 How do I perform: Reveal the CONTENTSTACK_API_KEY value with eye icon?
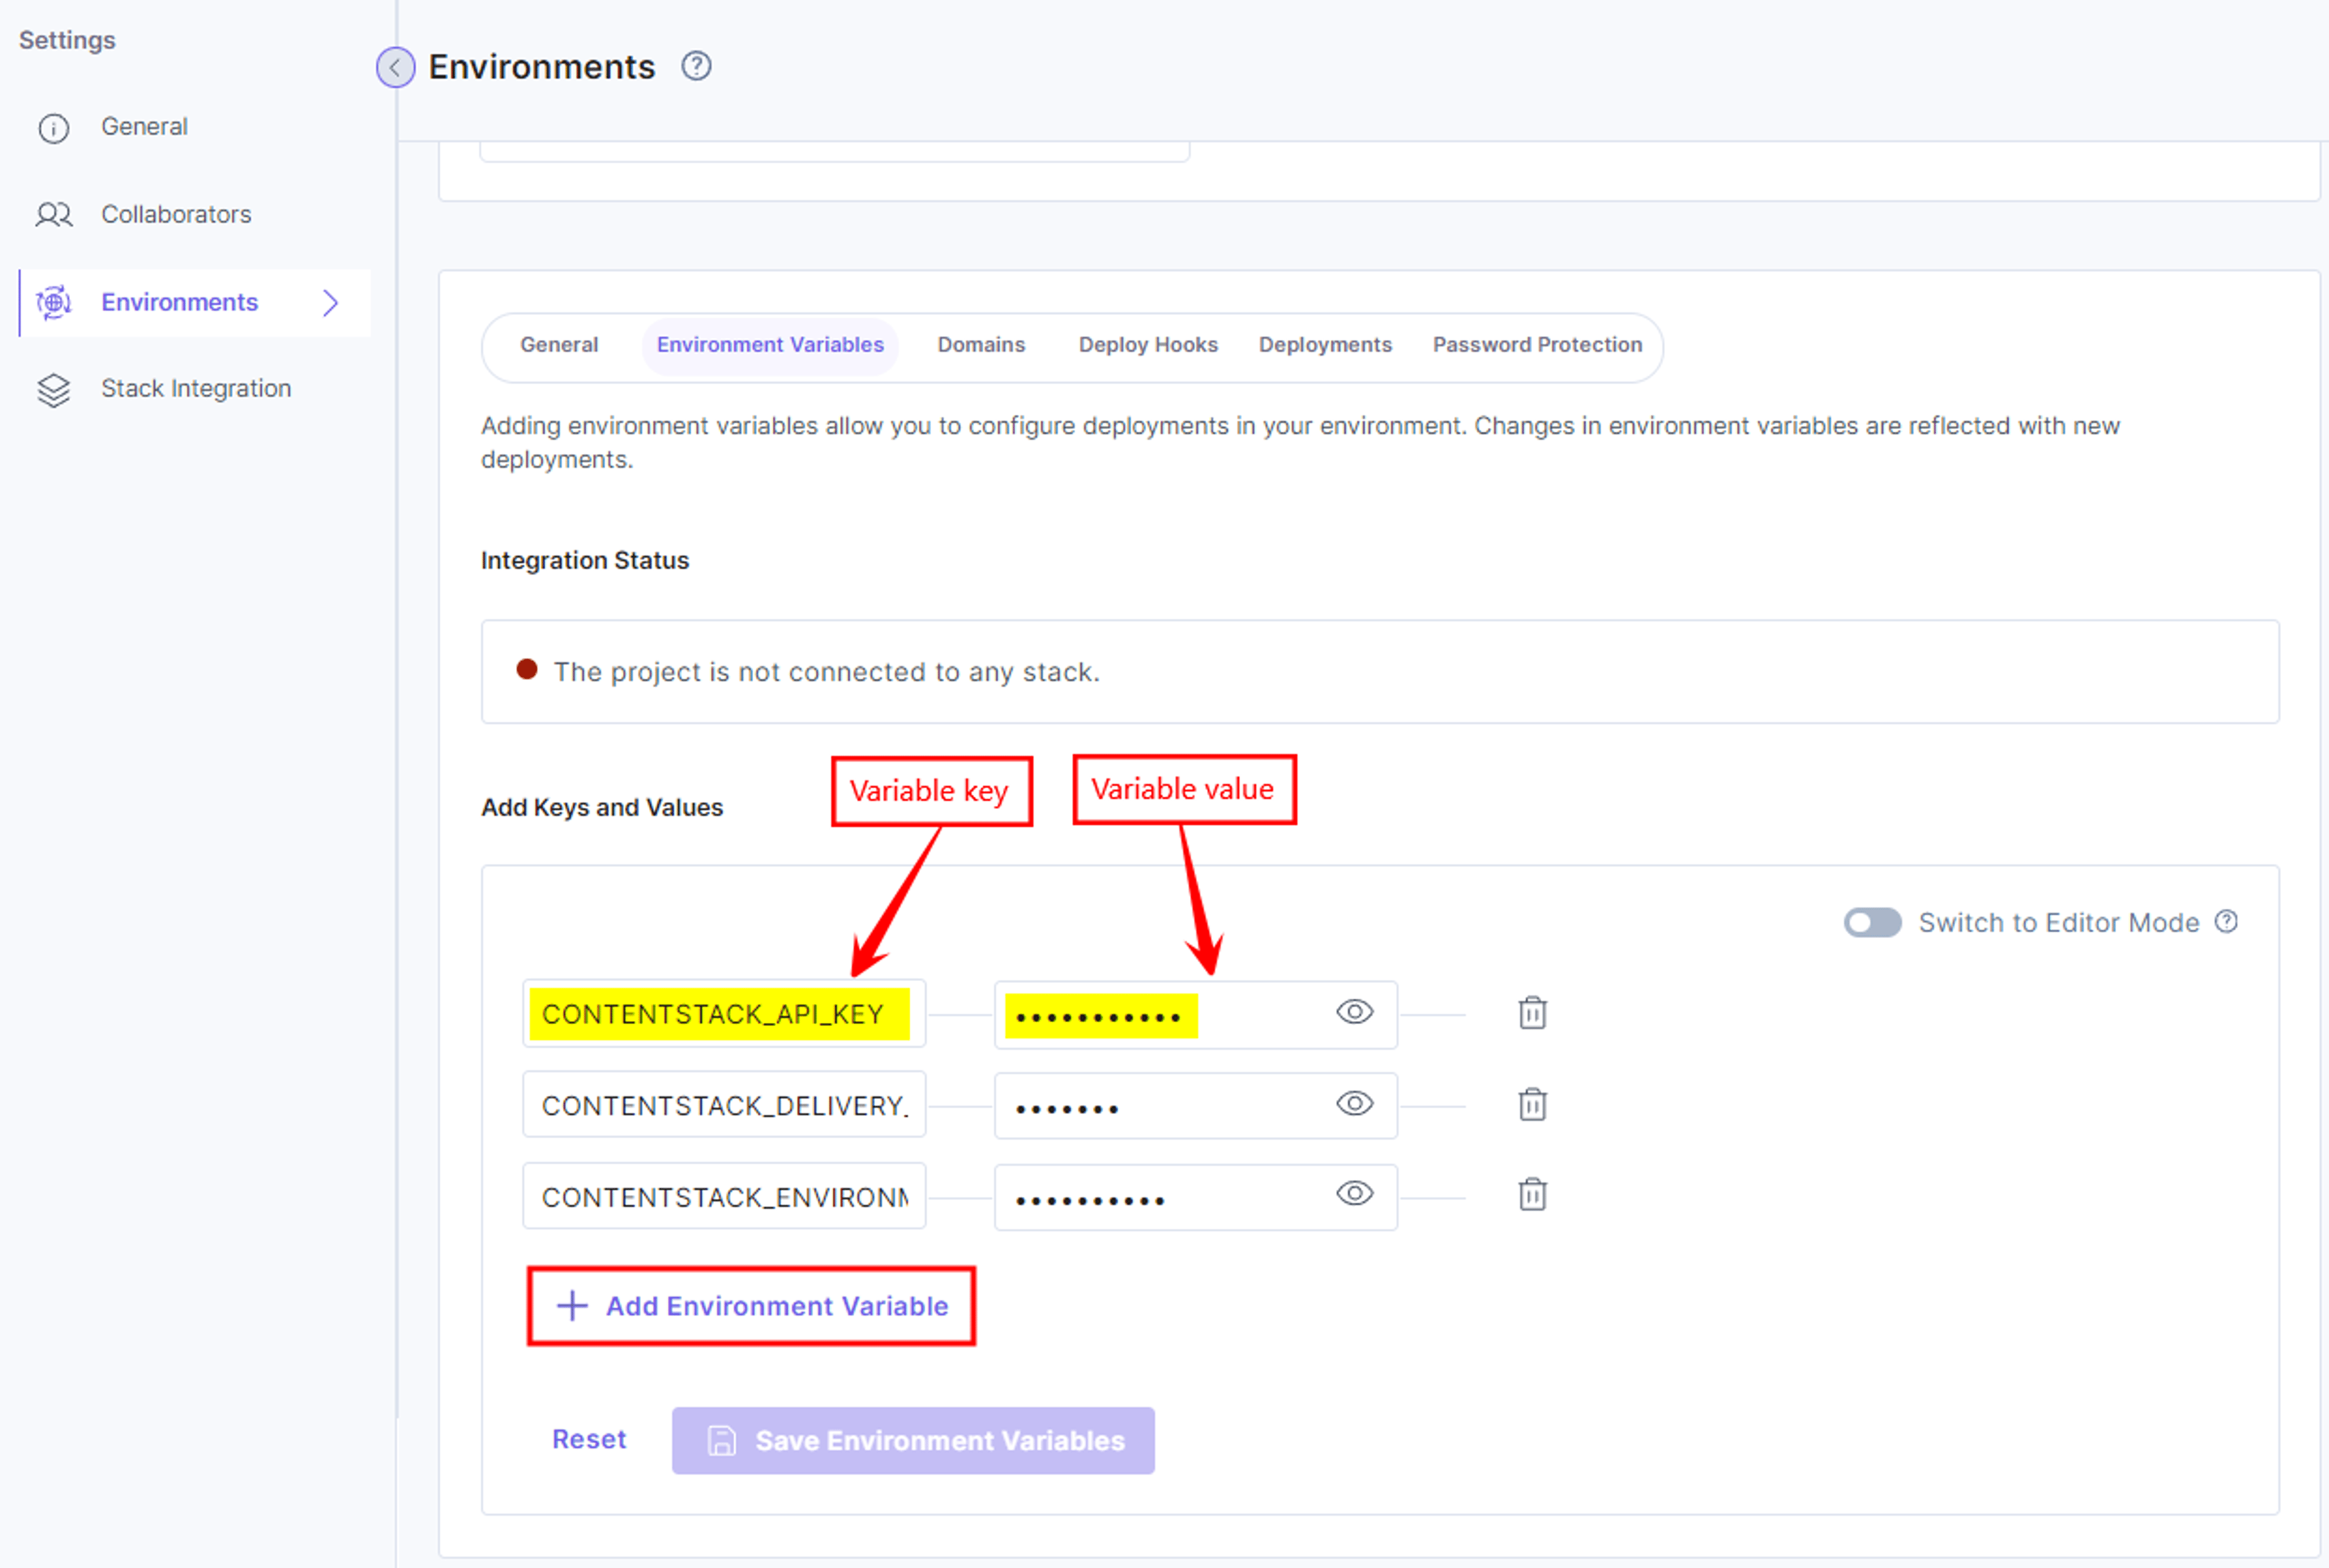pos(1354,1012)
